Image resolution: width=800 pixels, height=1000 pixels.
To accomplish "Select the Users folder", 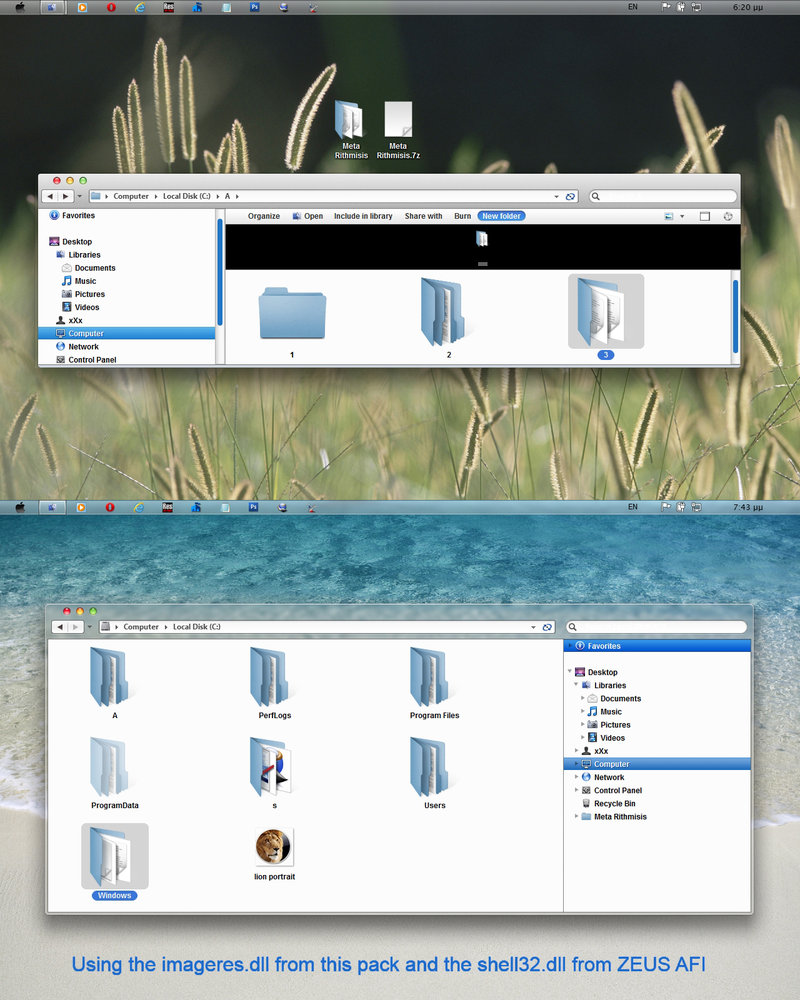I will coord(434,773).
